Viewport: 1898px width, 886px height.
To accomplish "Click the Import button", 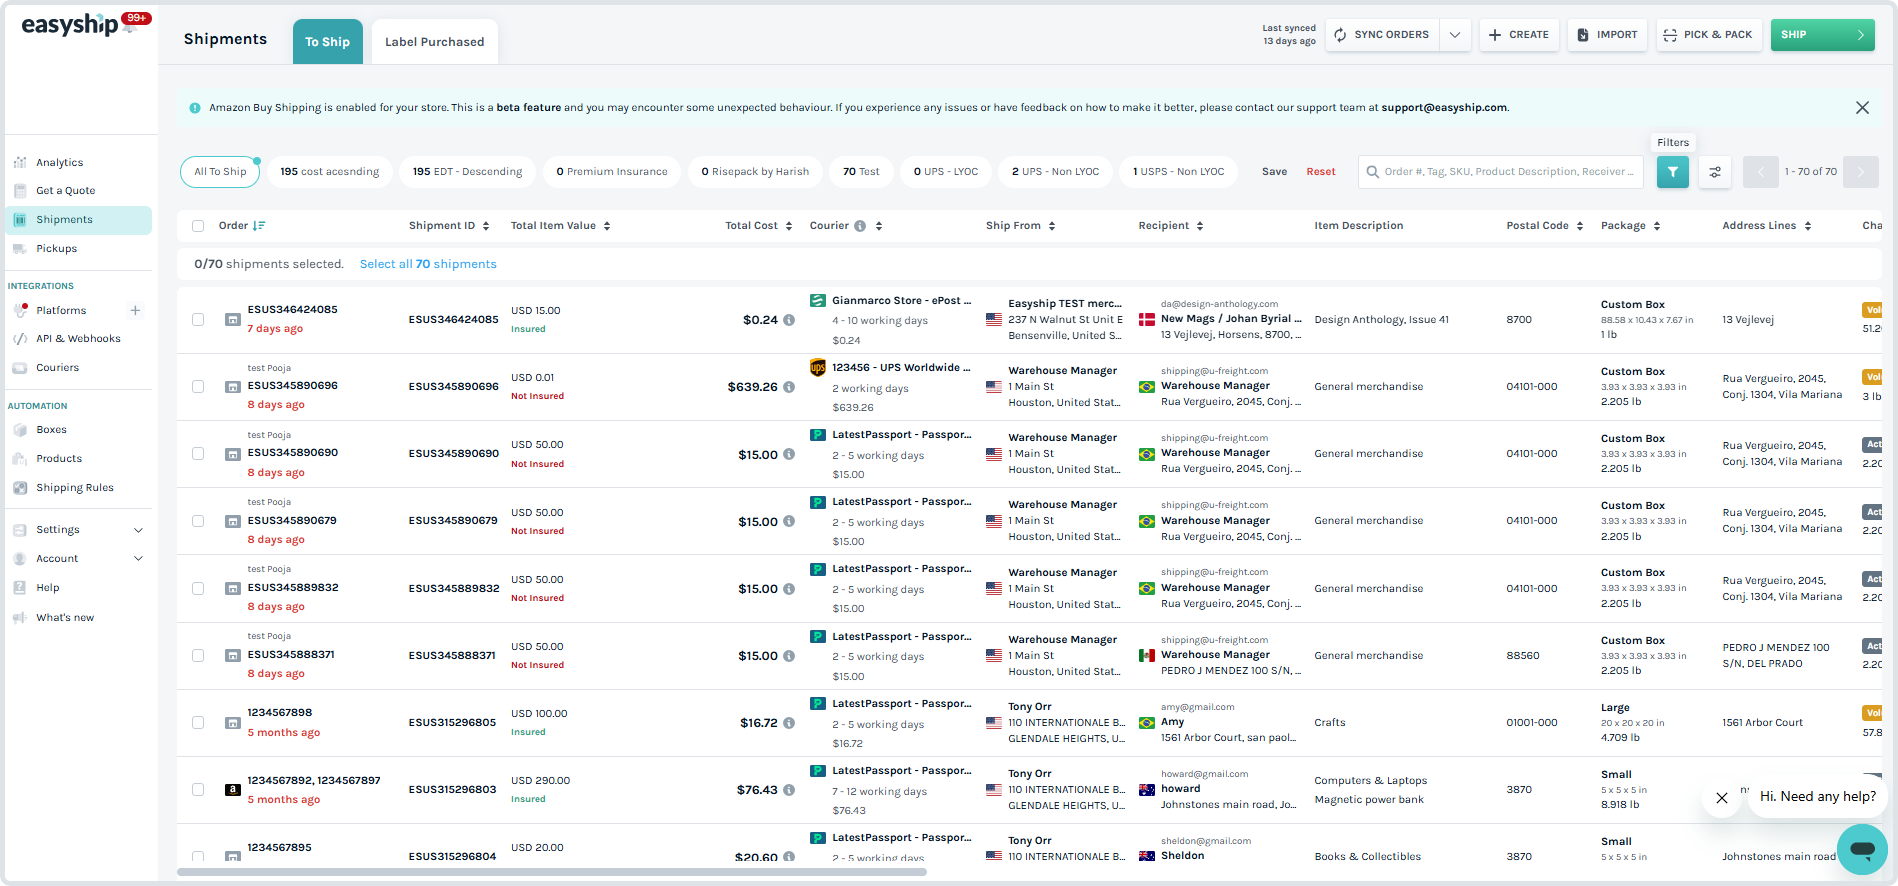I will pyautogui.click(x=1608, y=35).
